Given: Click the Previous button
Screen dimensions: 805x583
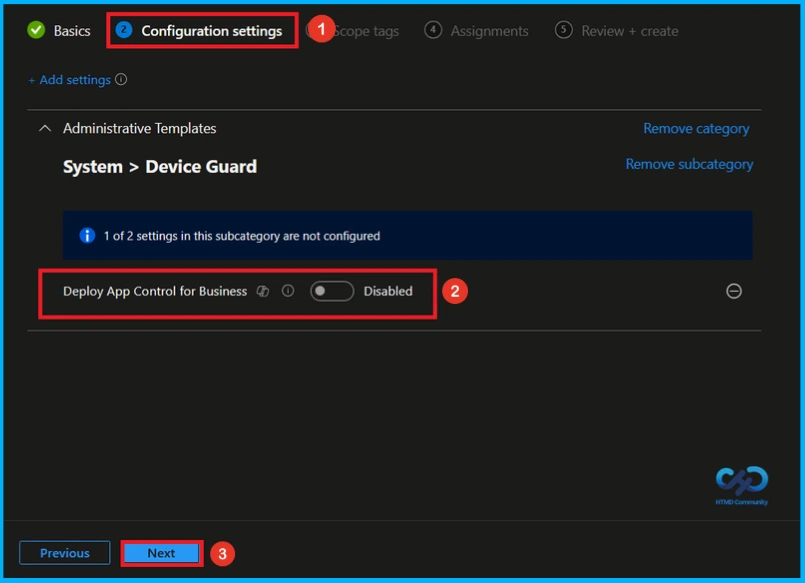Looking at the screenshot, I should pos(65,553).
